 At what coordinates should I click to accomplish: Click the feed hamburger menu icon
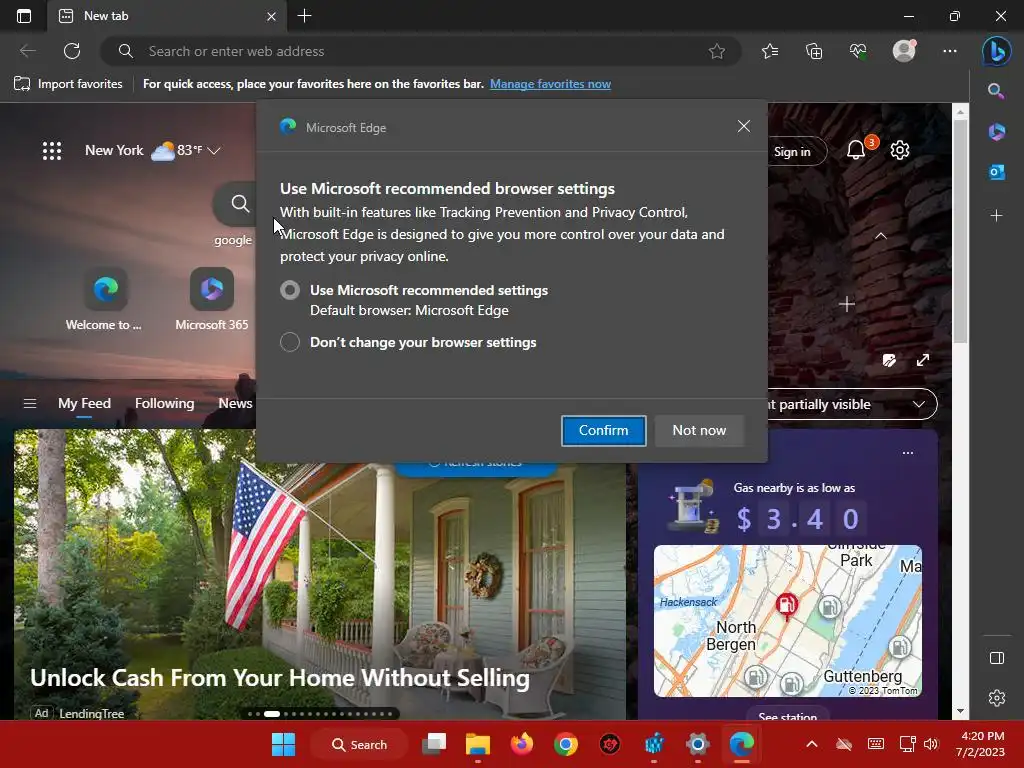[x=30, y=404]
